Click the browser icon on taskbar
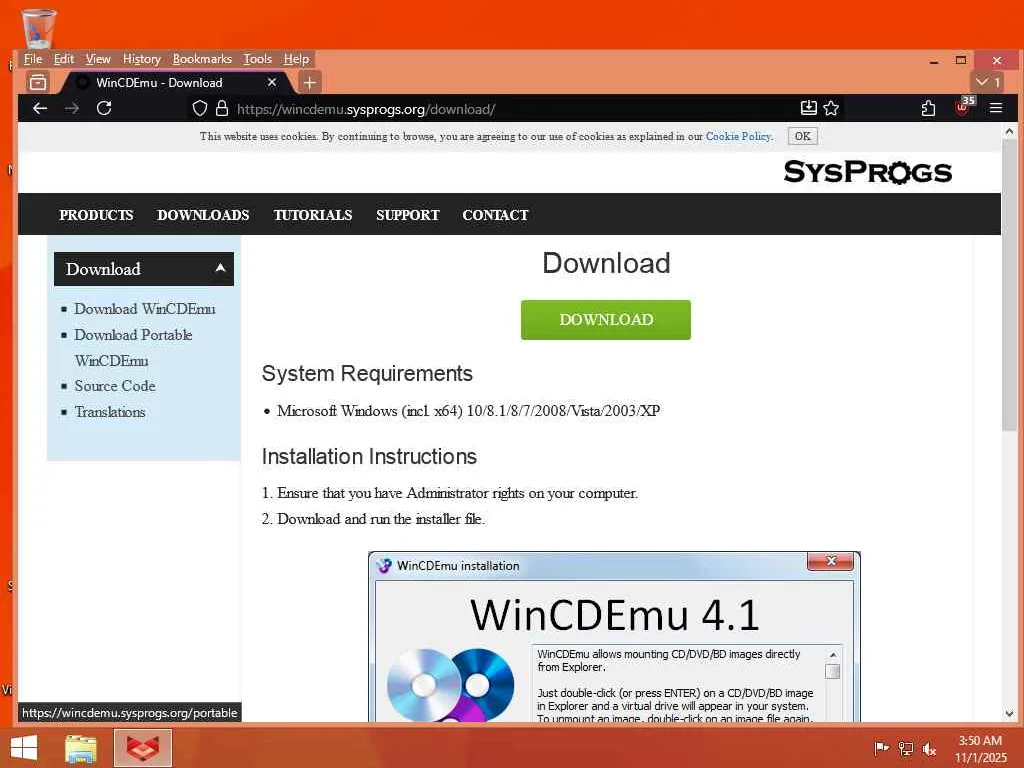 pyautogui.click(x=143, y=748)
